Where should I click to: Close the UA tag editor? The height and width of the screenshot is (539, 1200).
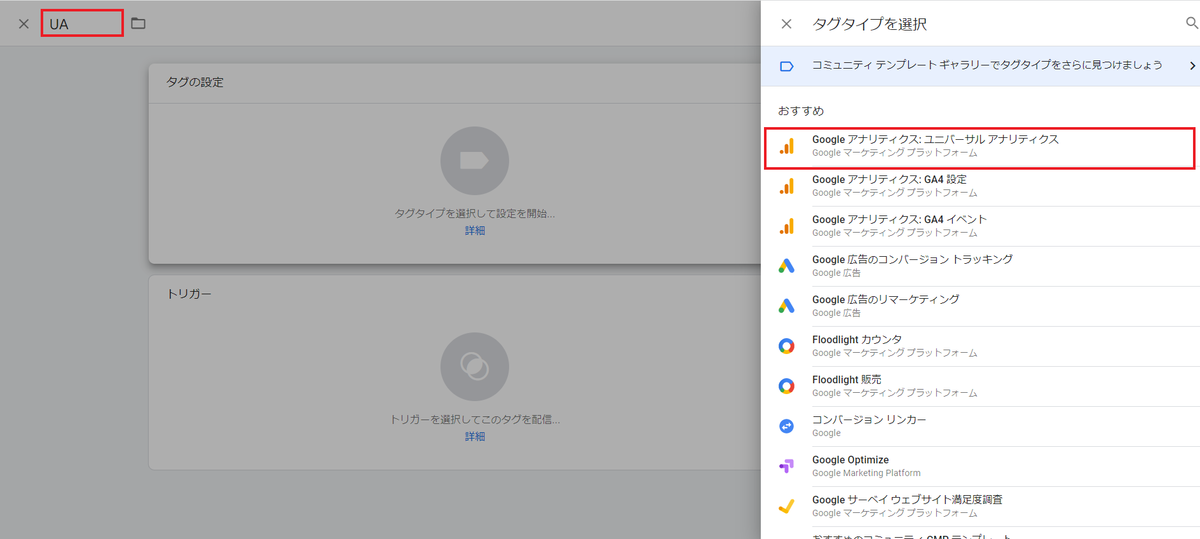24,23
